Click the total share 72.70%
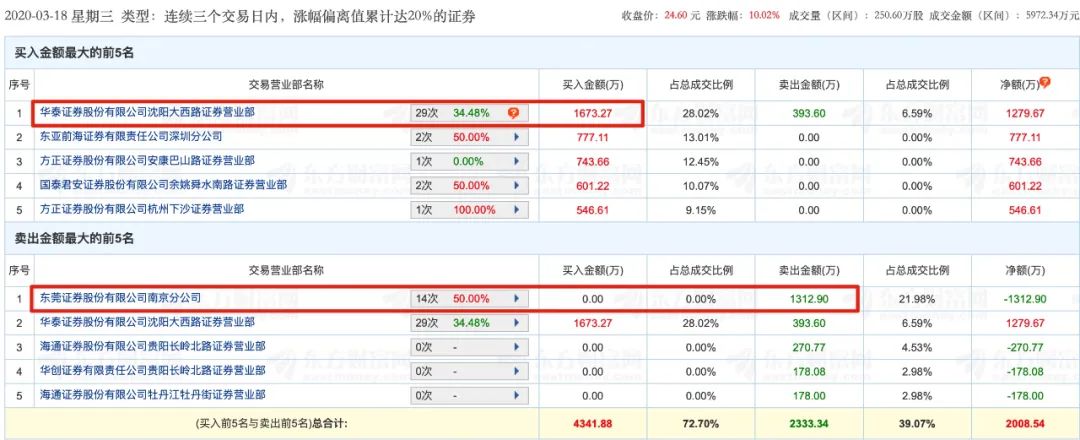The width and height of the screenshot is (1080, 440). 701,423
